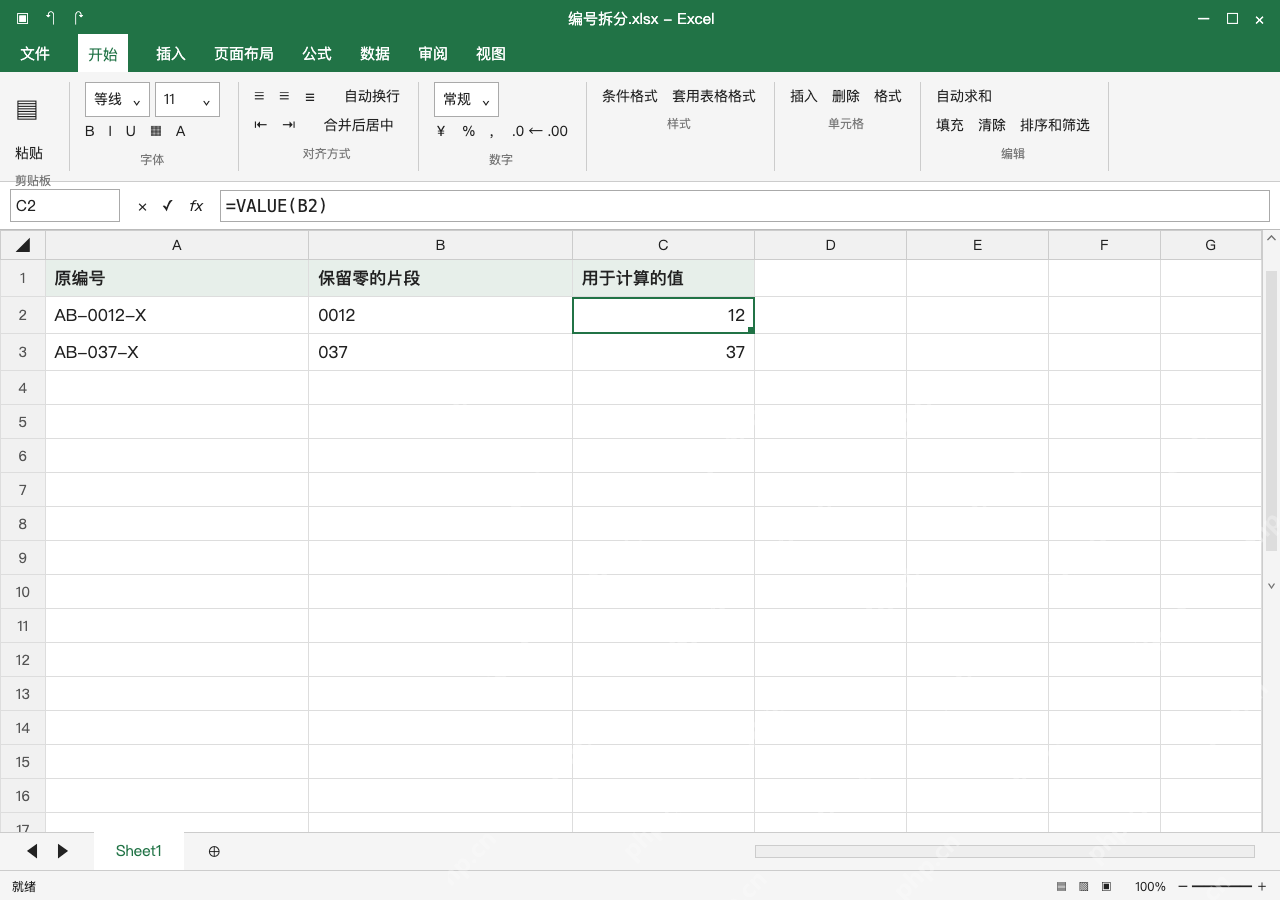Open the Insert Function fx dialog
This screenshot has height=900, width=1280.
click(x=196, y=206)
